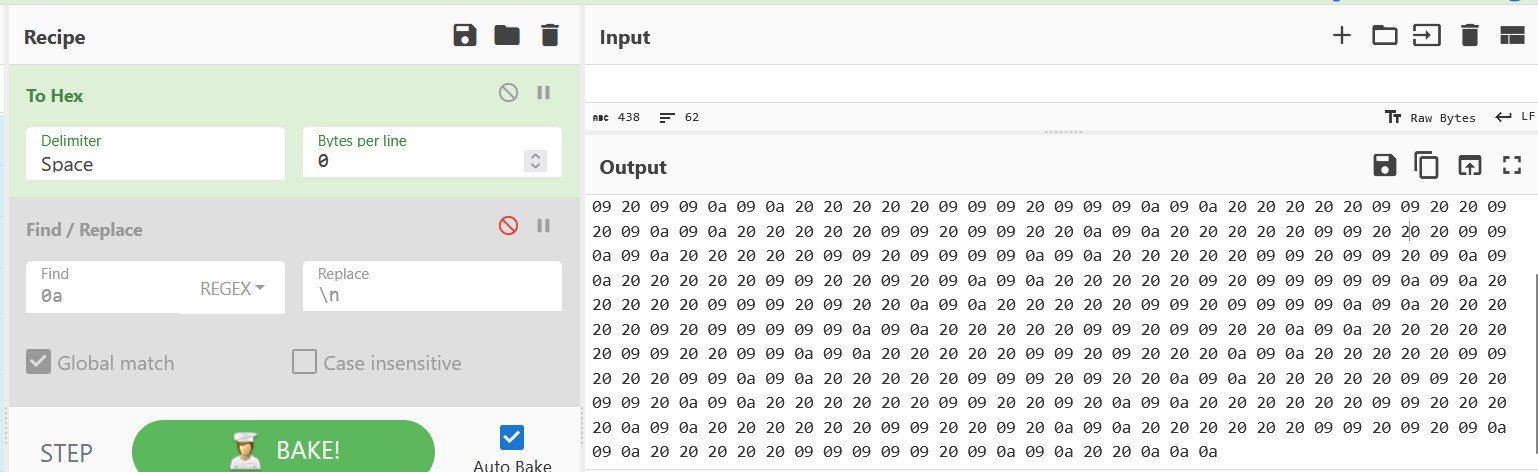Add a new input tab
Image resolution: width=1538 pixels, height=472 pixels.
(1342, 36)
